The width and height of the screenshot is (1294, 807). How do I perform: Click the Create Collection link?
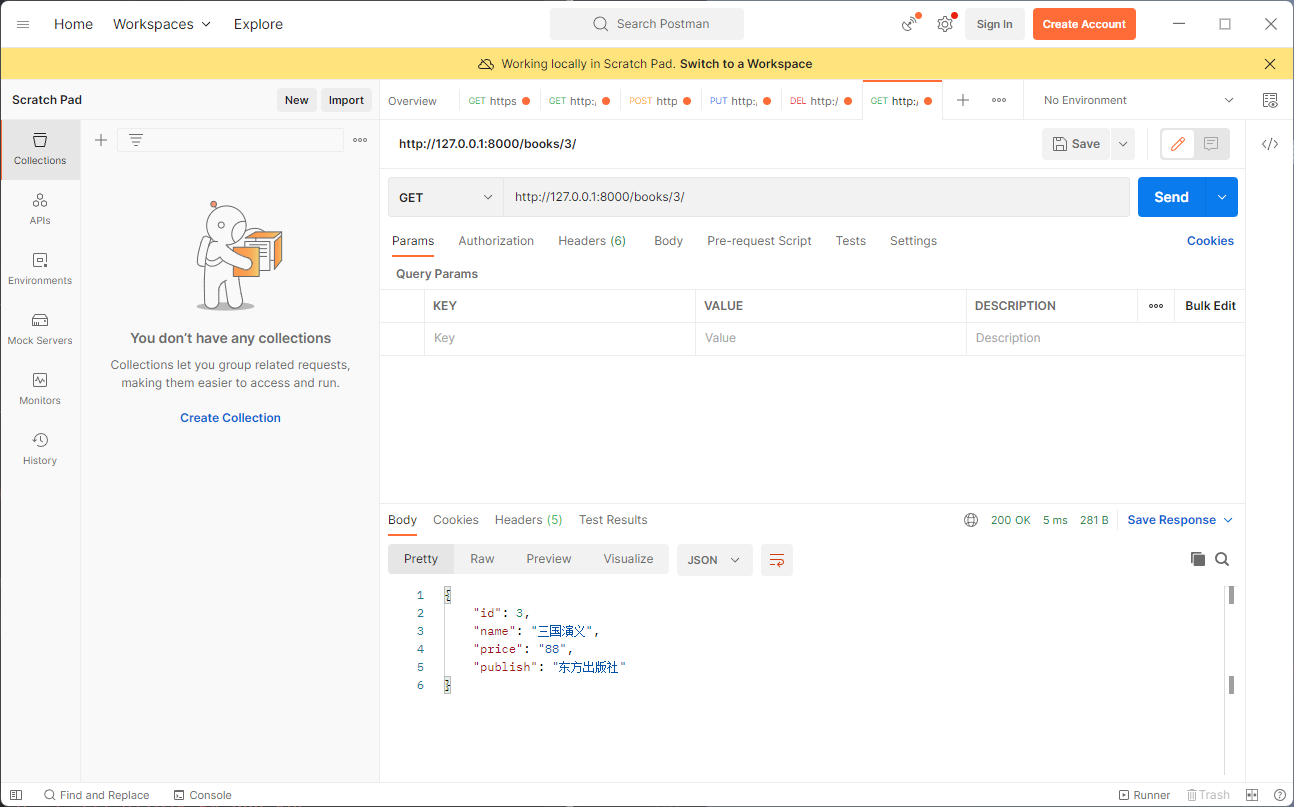230,418
